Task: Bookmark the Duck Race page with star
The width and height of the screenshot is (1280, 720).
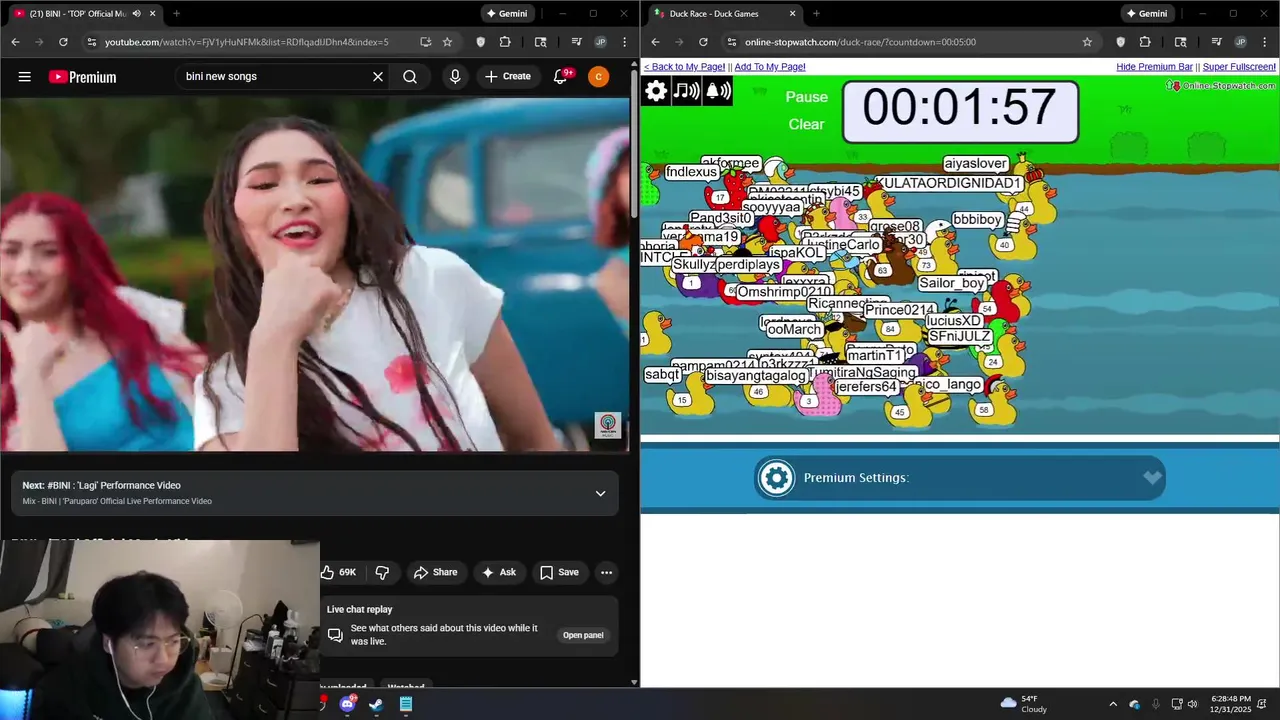Action: pyautogui.click(x=1087, y=42)
